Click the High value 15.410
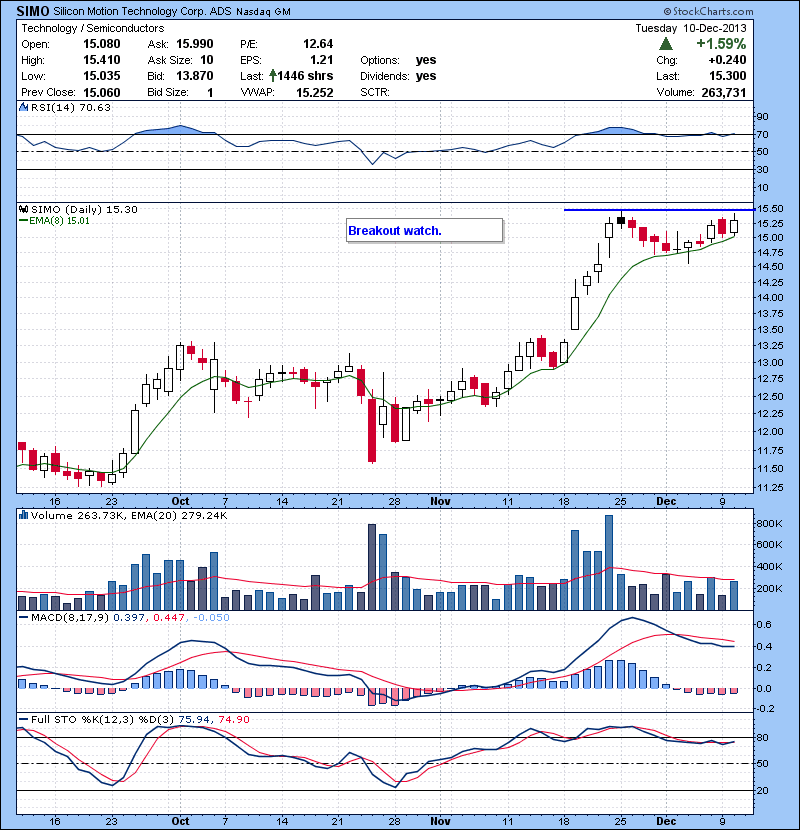 [102, 60]
